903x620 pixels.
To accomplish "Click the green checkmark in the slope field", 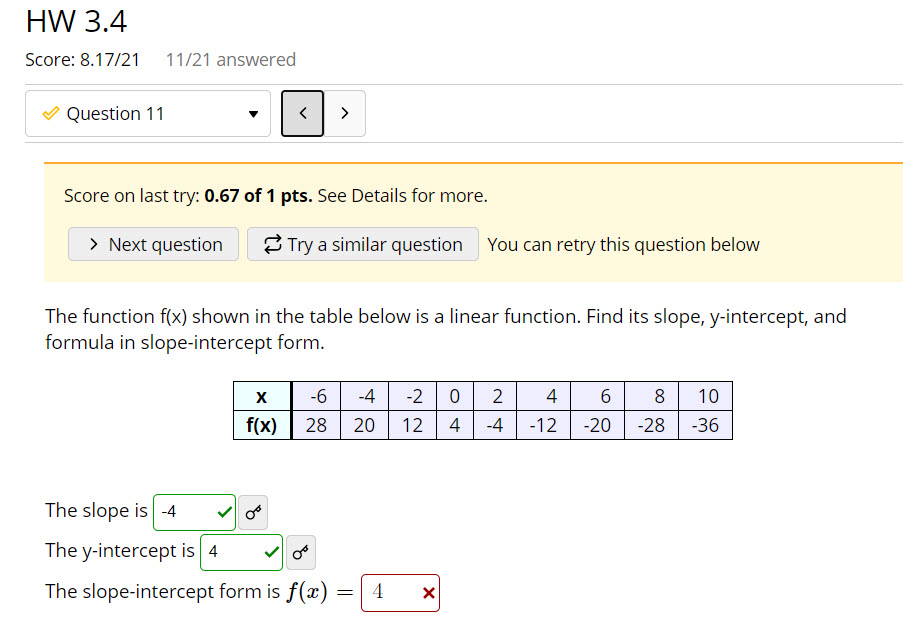I will point(222,511).
